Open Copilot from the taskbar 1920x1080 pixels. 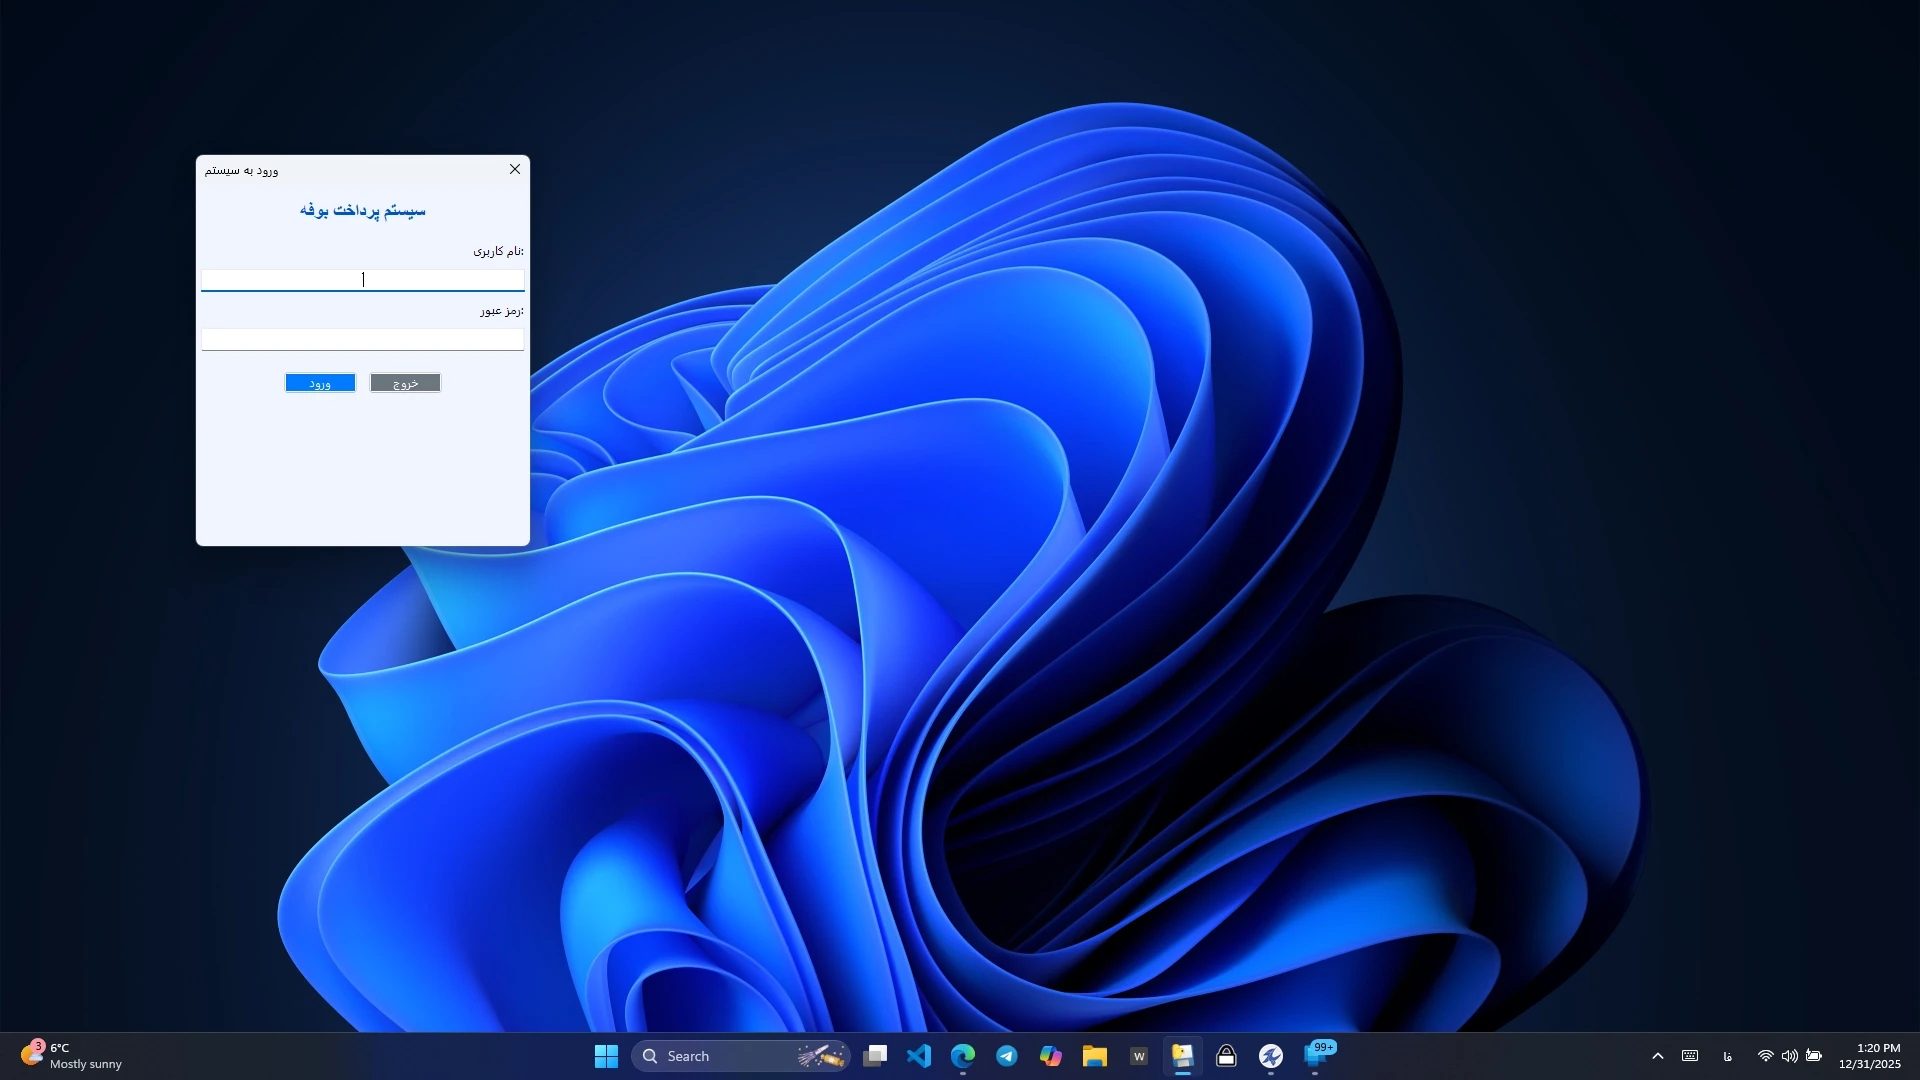click(1050, 1056)
